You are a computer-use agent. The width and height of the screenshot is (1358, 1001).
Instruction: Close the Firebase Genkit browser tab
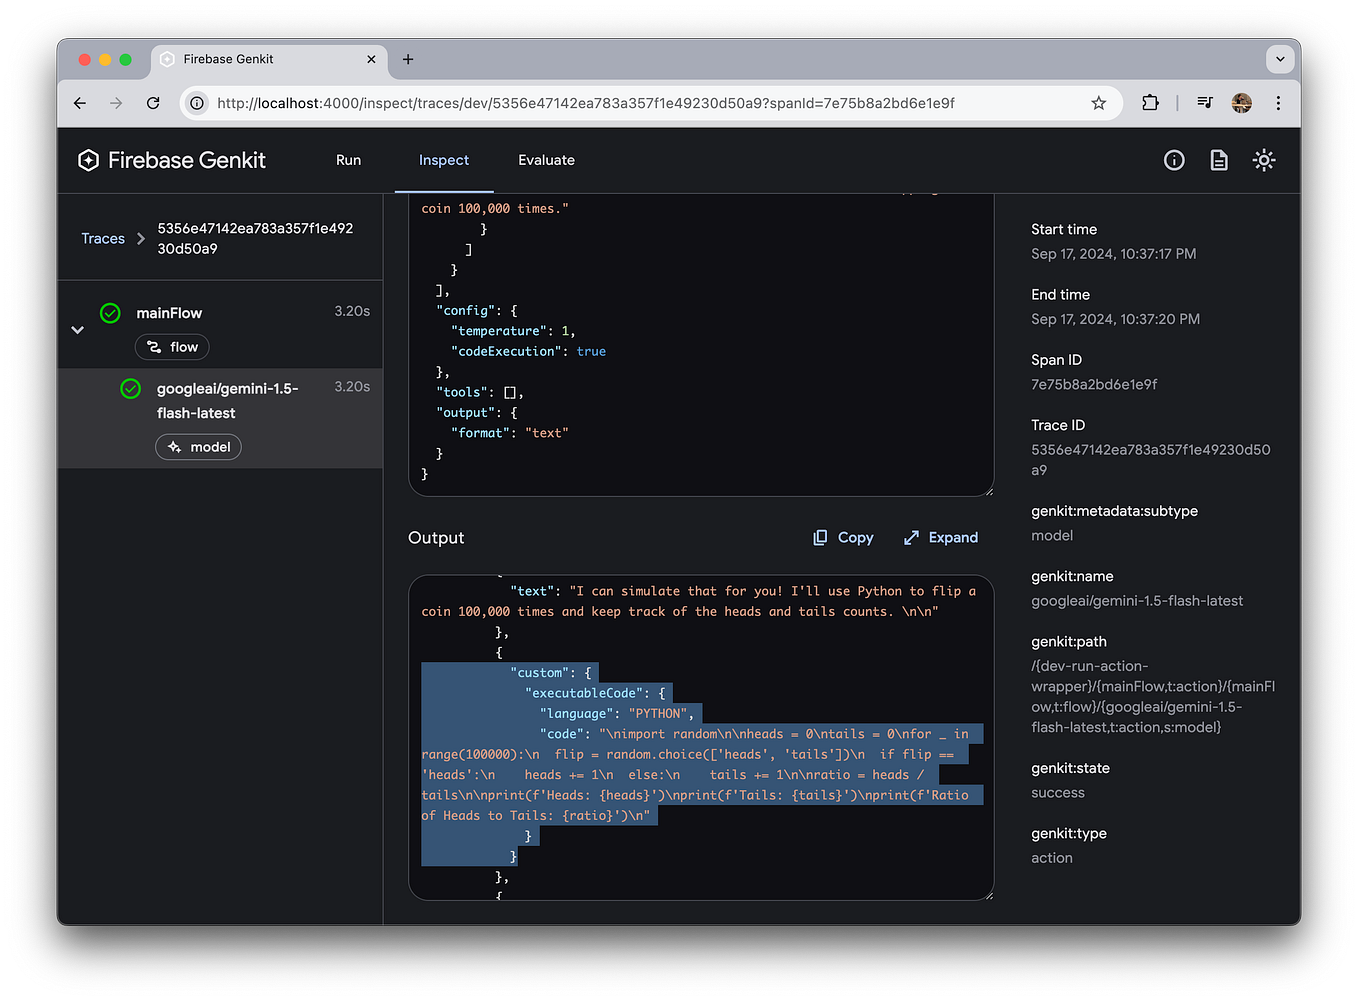coord(371,59)
